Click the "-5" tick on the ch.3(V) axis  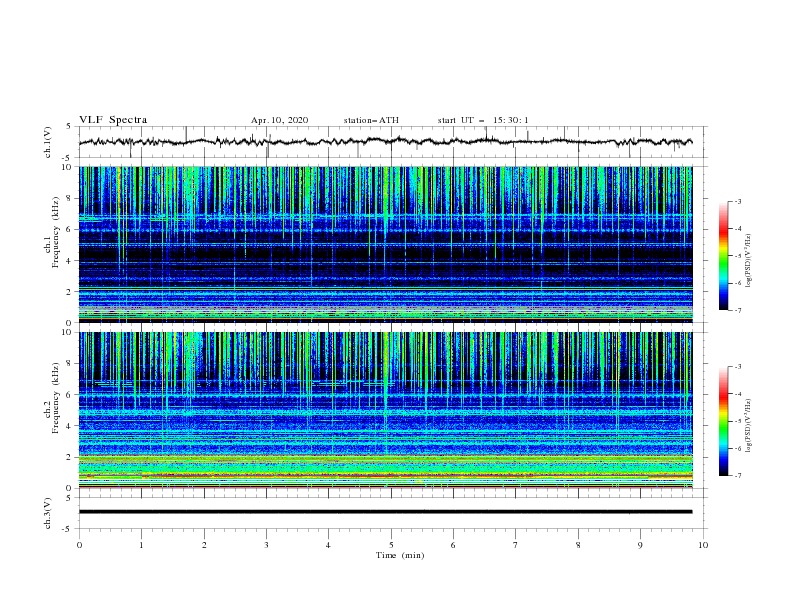[68, 529]
